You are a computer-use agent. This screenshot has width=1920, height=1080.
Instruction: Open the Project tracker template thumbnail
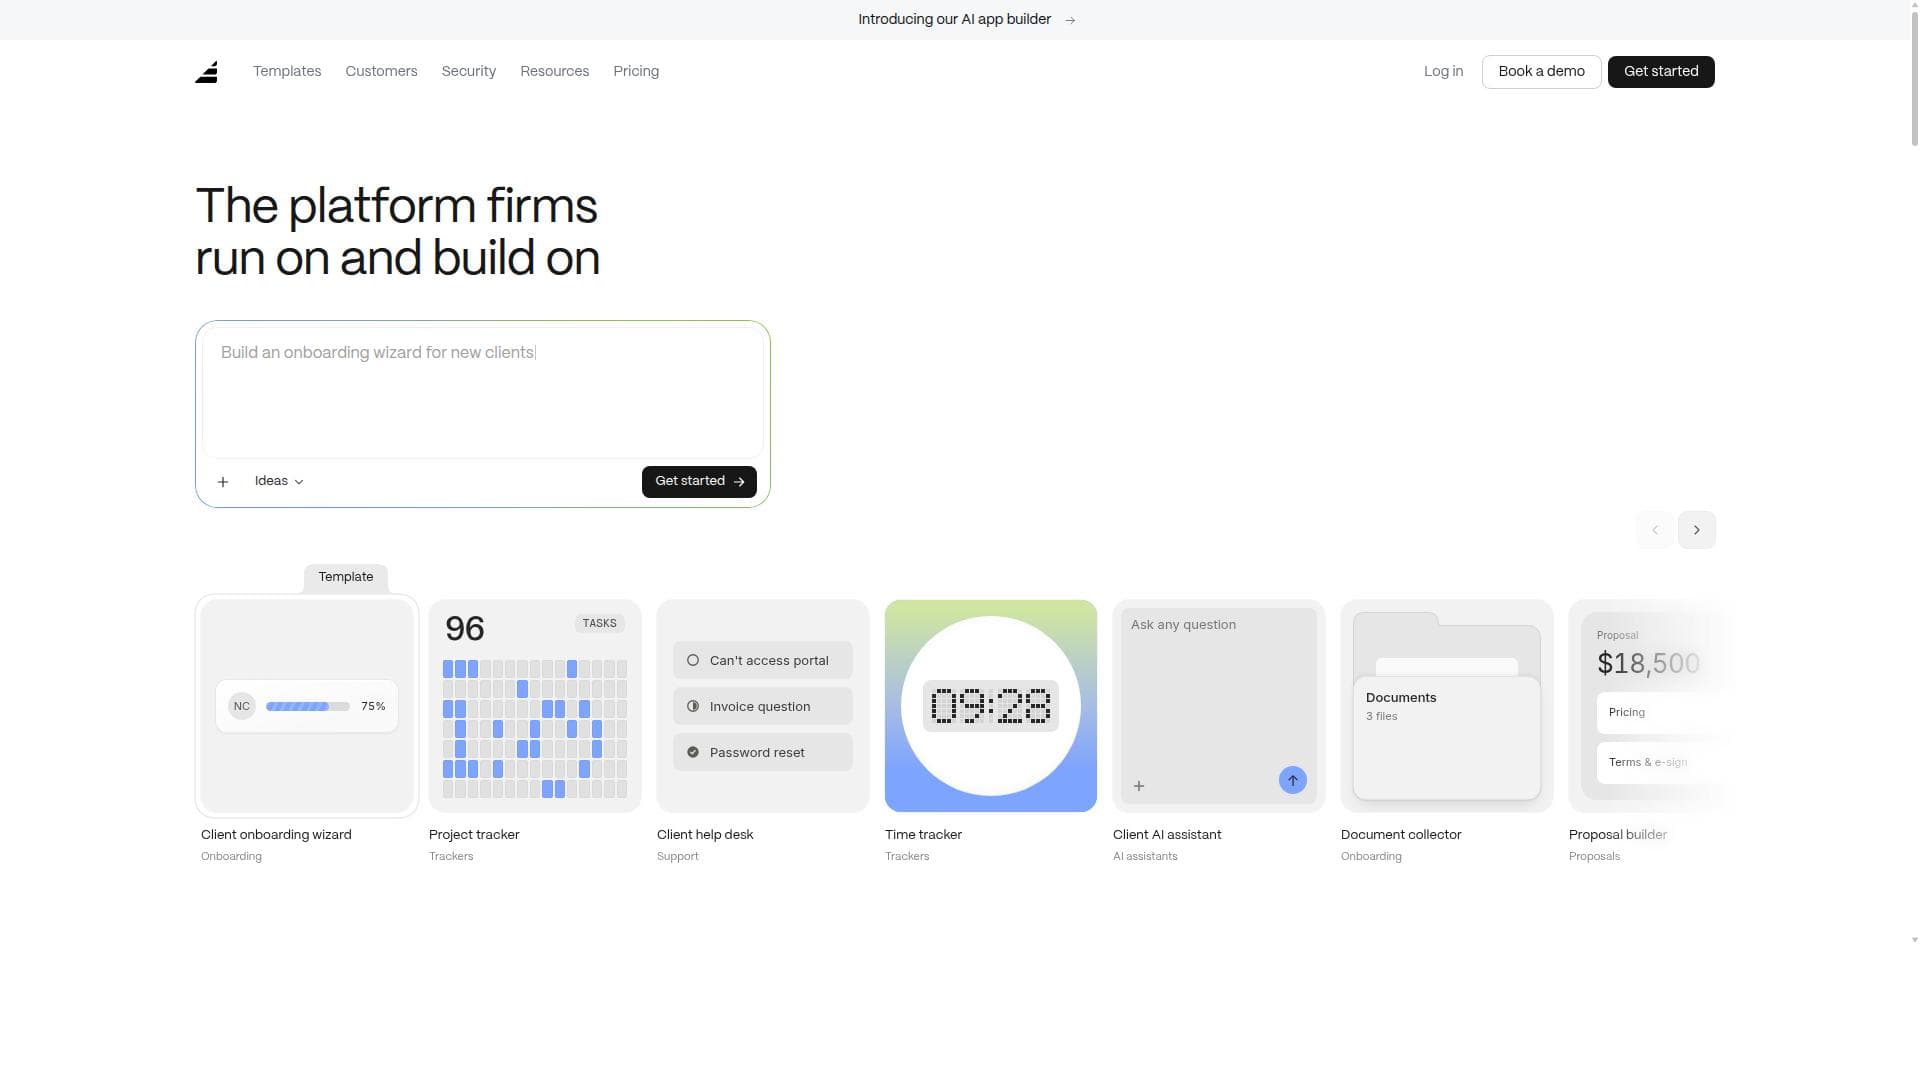(535, 706)
